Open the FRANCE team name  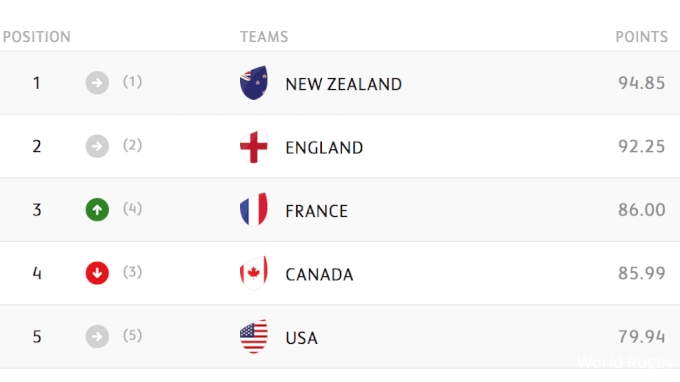(x=317, y=211)
